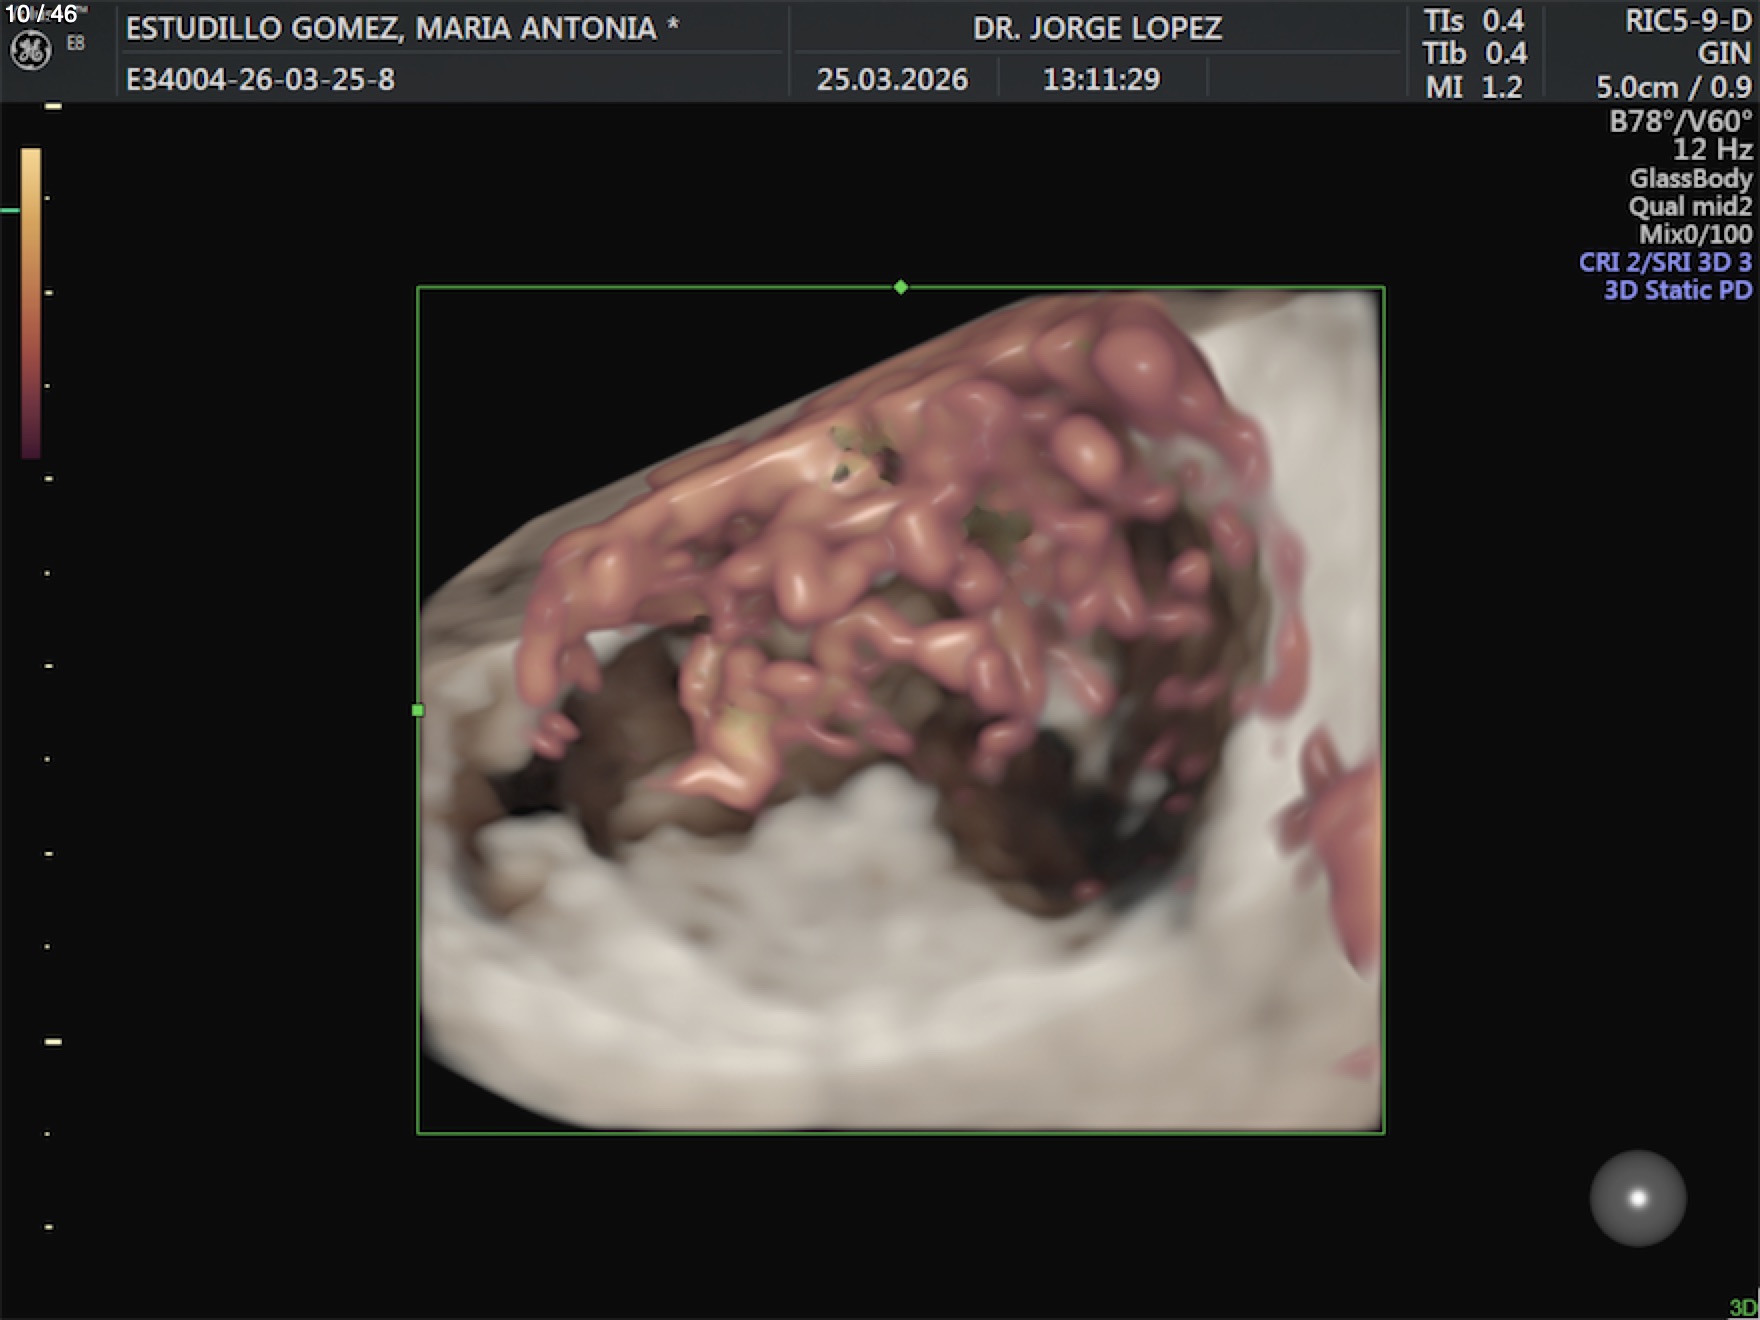Click the light source direction sphere
The width and height of the screenshot is (1760, 1320).
pos(1637,1198)
